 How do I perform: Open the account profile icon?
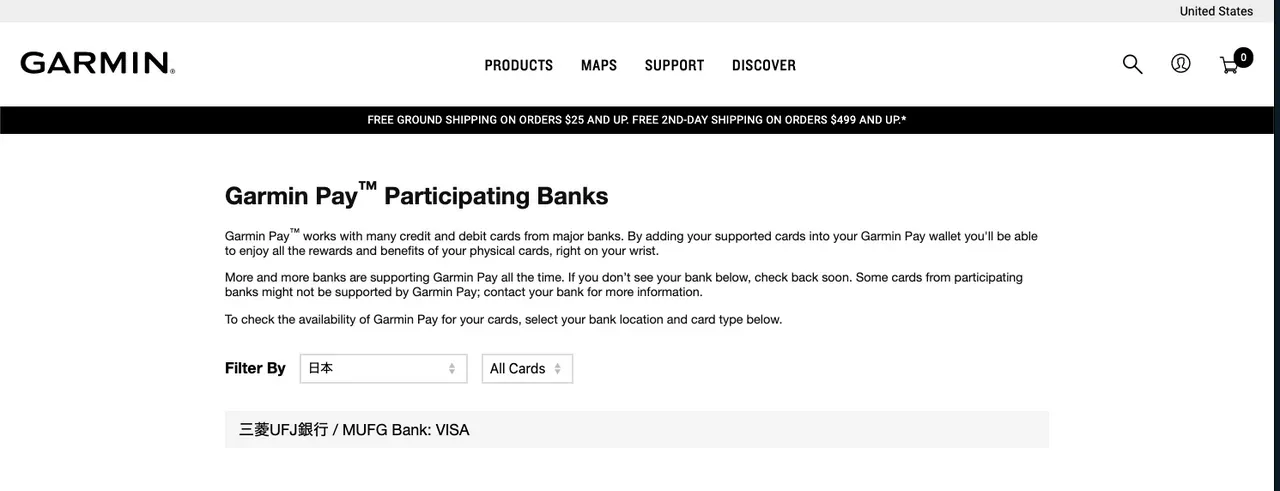tap(1181, 64)
